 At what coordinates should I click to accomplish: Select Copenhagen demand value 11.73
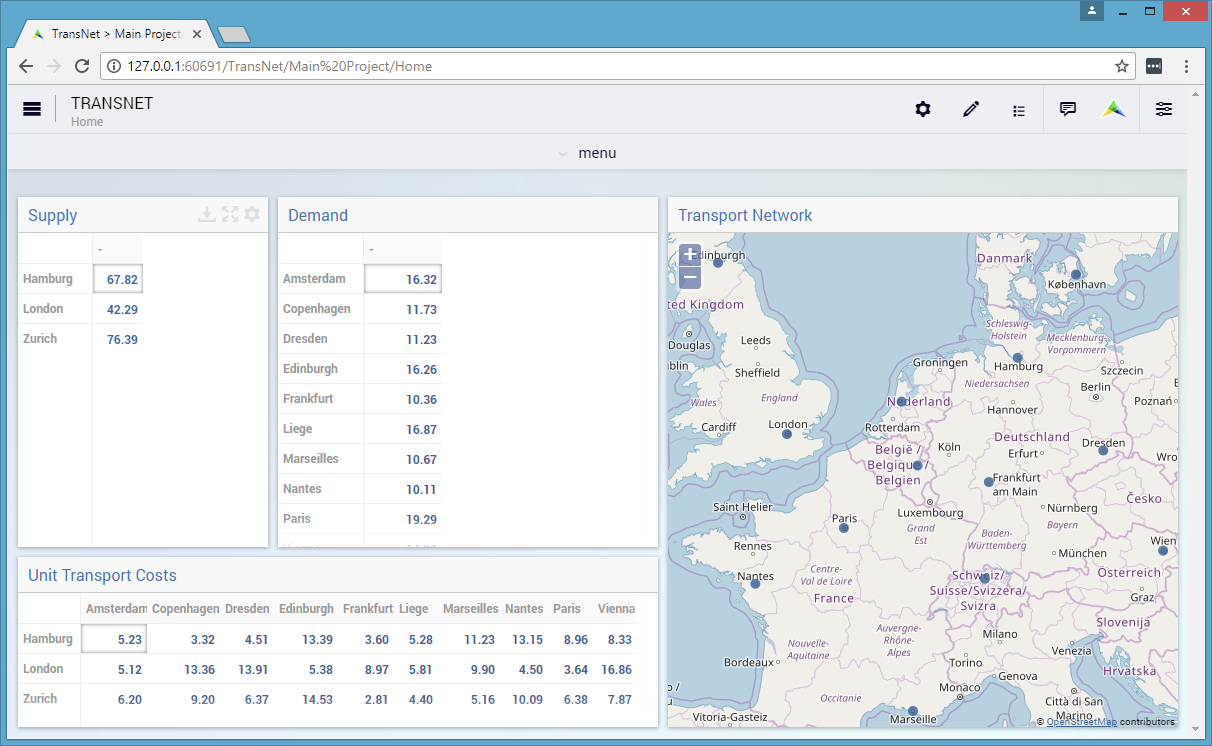(x=402, y=309)
